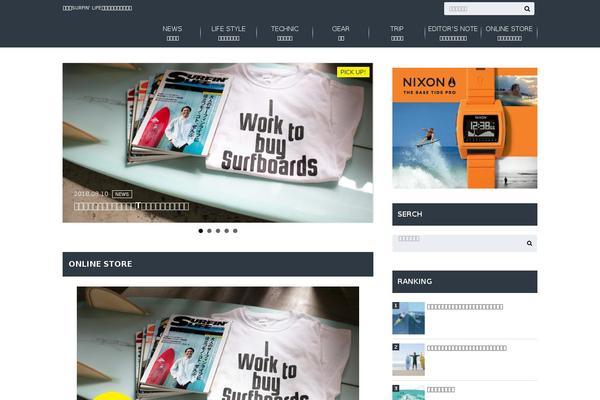Open ranking number 2 article title

[x=467, y=348]
